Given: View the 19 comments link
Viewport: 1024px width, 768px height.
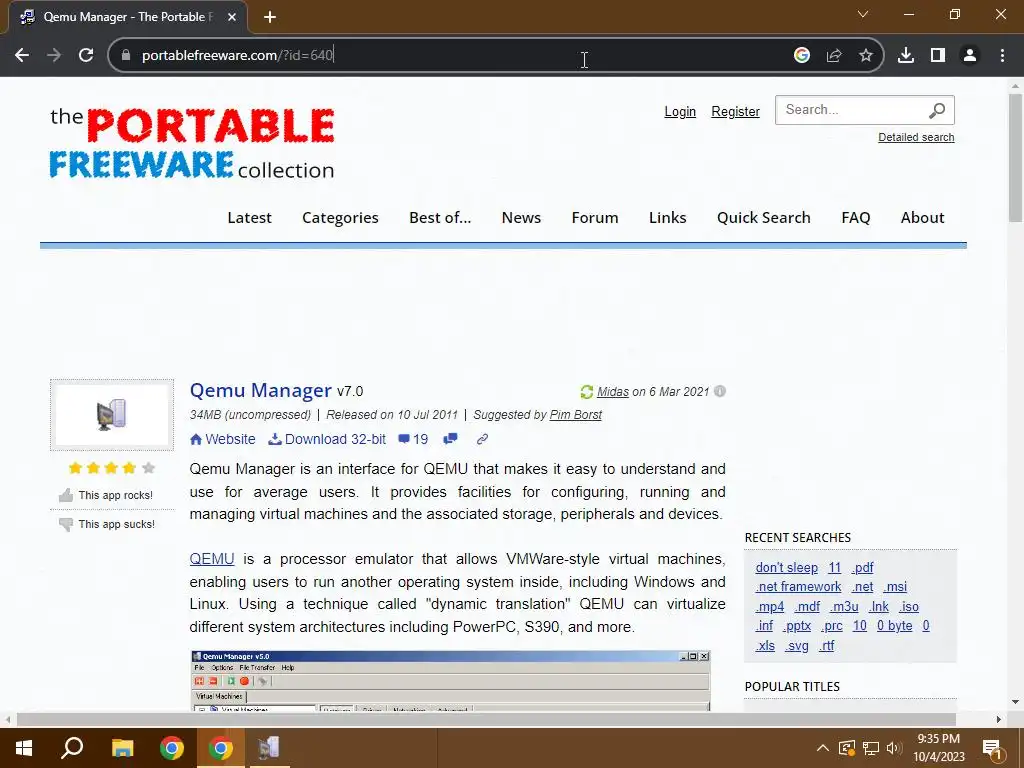Looking at the screenshot, I should click(x=413, y=439).
